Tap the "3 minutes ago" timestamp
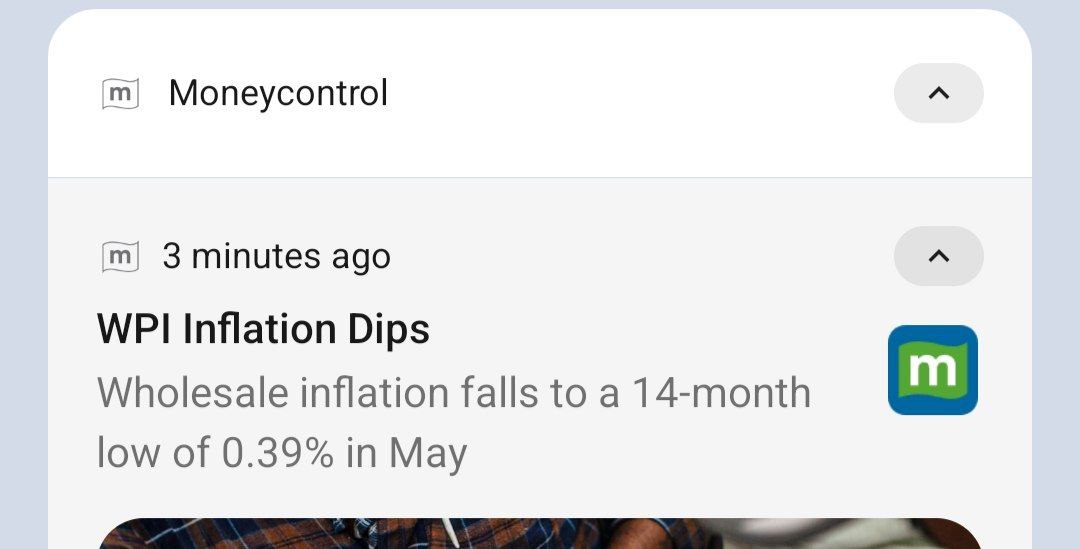The height and width of the screenshot is (549, 1080). (276, 257)
